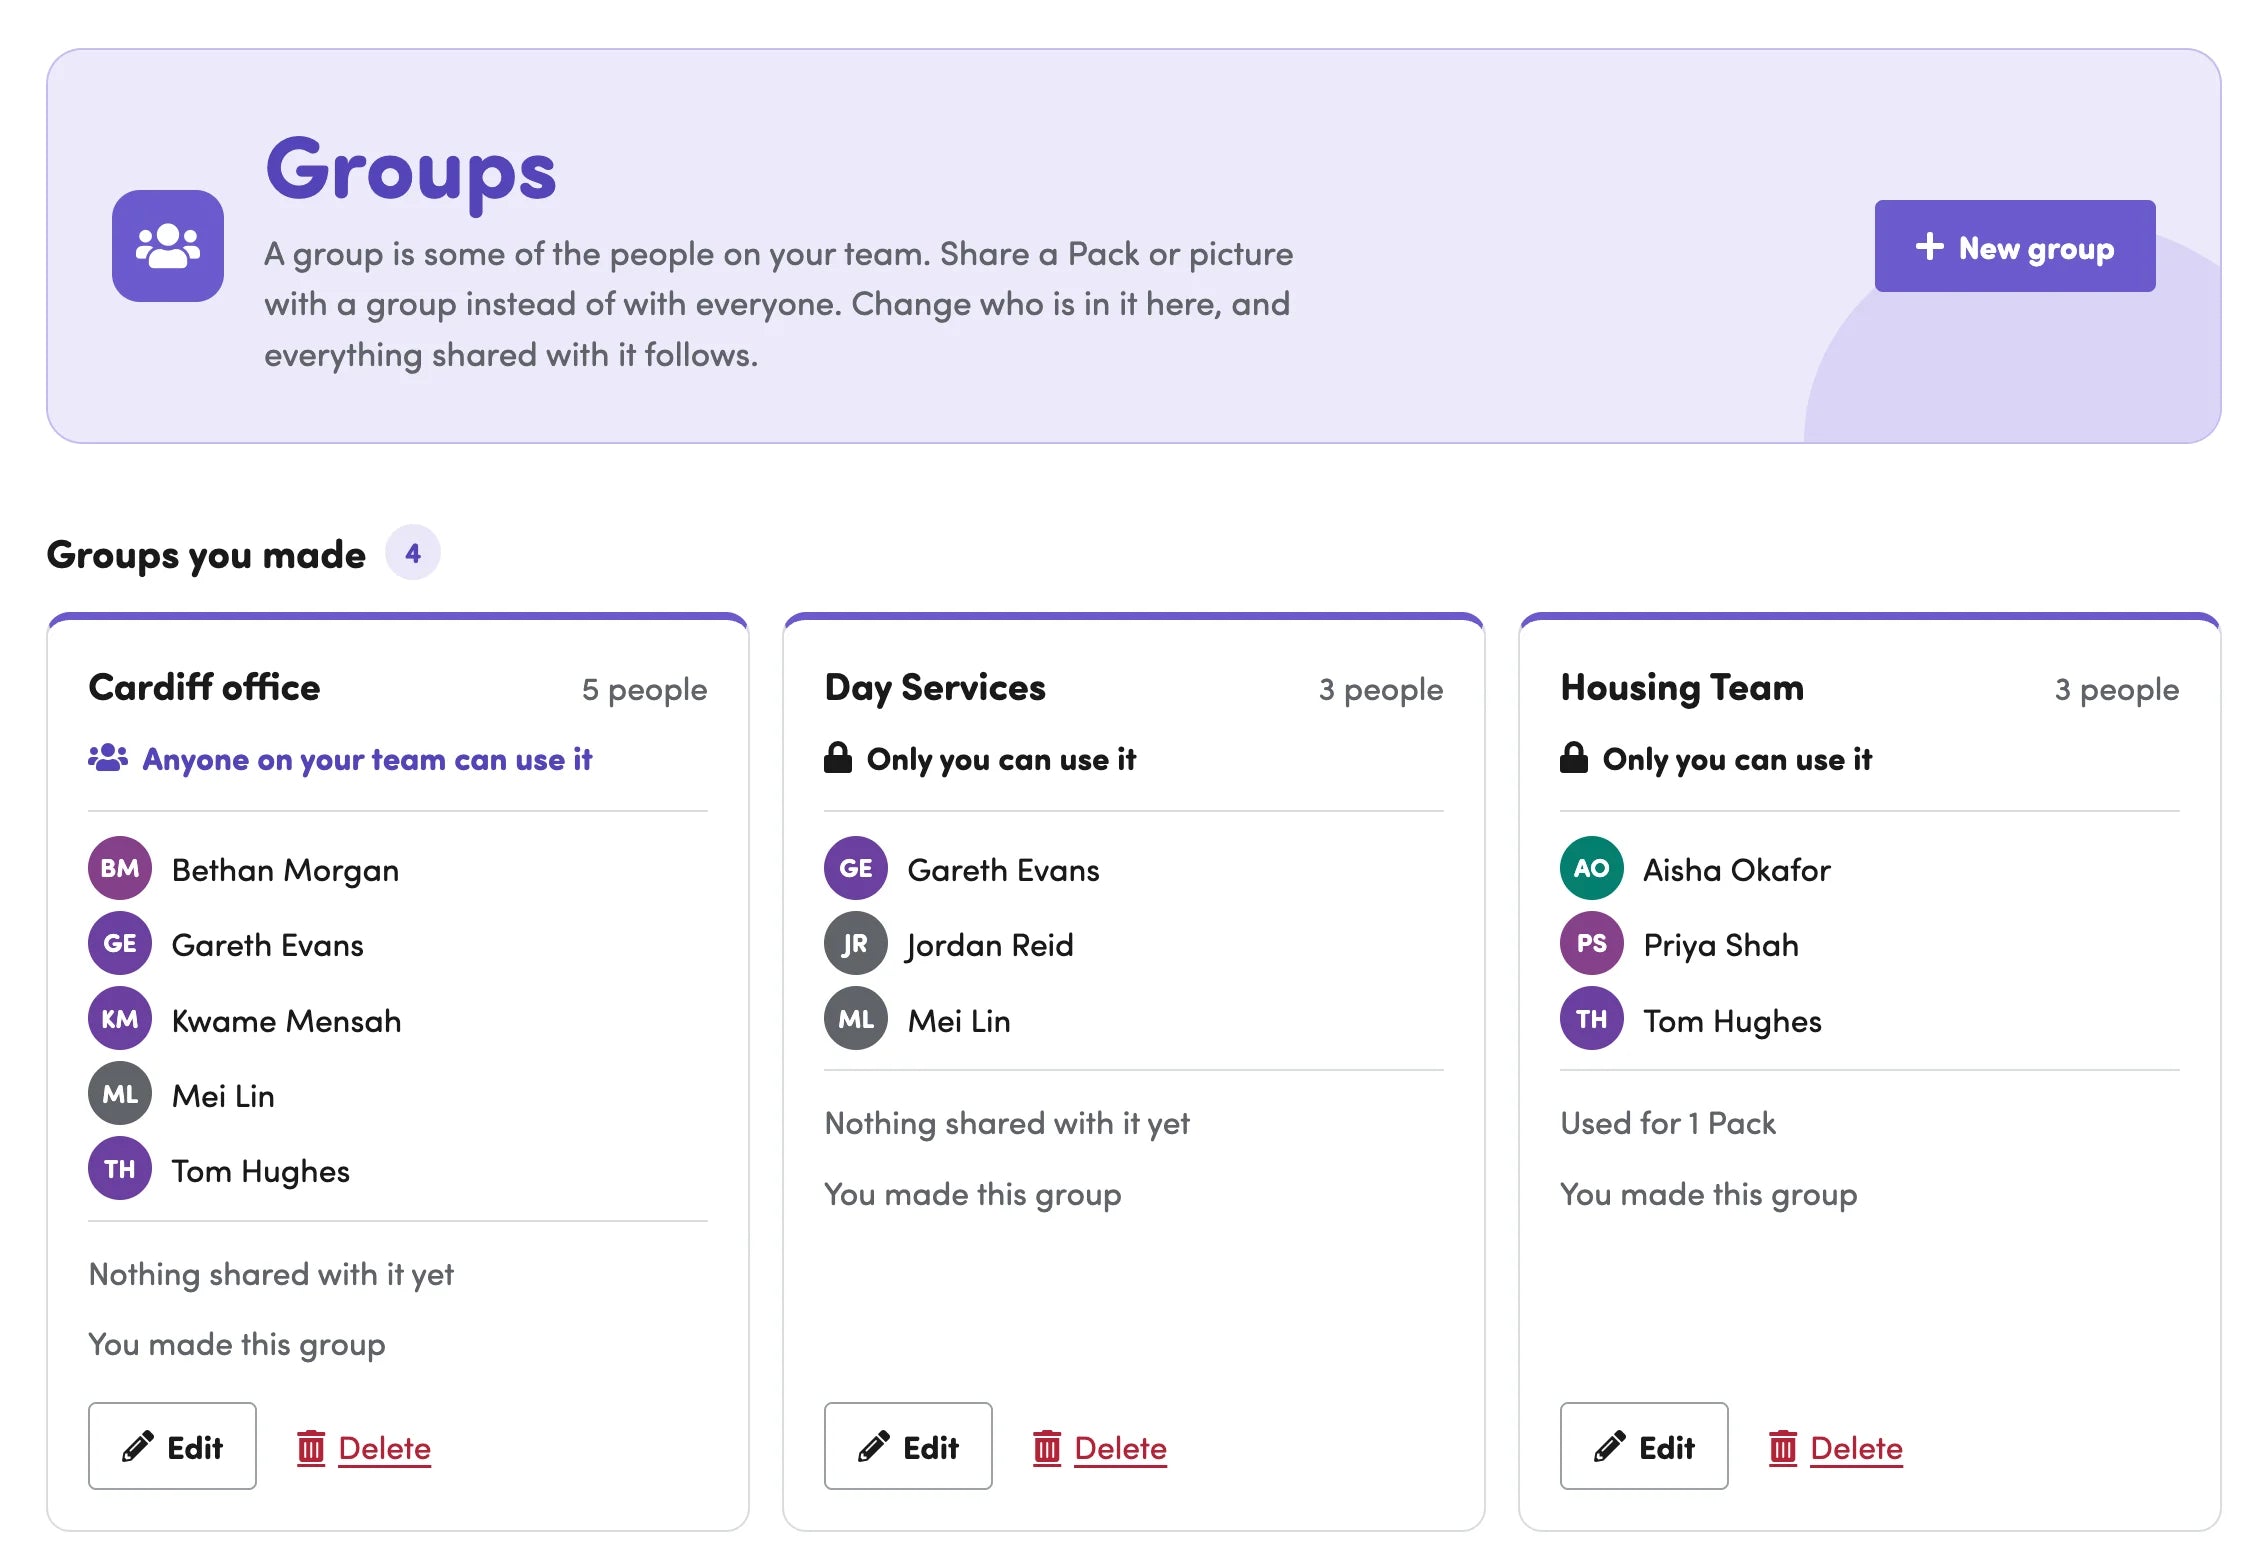Click the Housing Team card title

click(1682, 688)
